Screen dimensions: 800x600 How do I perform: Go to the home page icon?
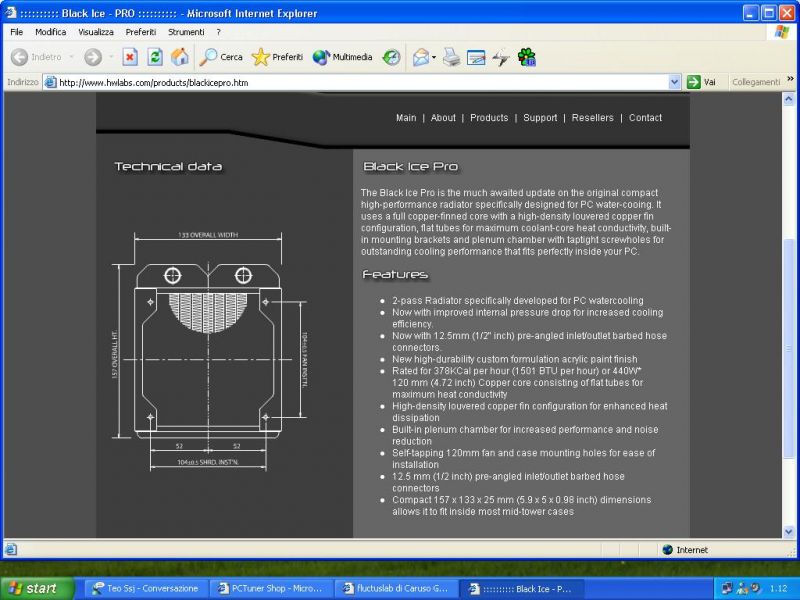[x=180, y=57]
